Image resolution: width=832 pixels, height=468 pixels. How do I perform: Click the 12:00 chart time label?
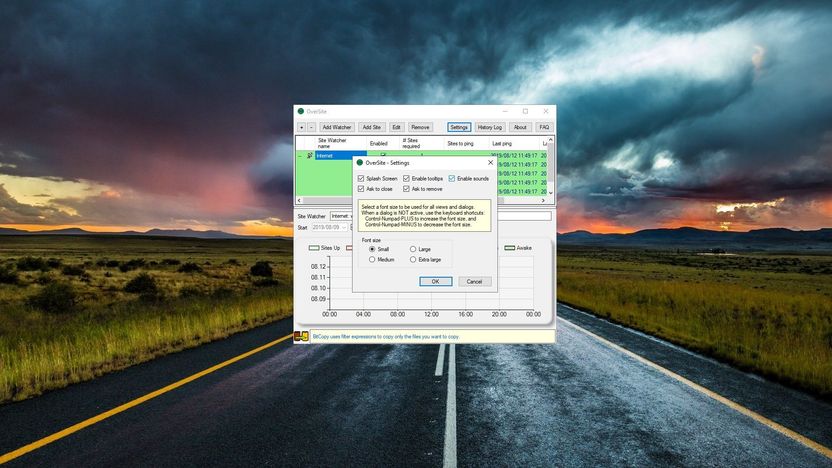coord(431,314)
